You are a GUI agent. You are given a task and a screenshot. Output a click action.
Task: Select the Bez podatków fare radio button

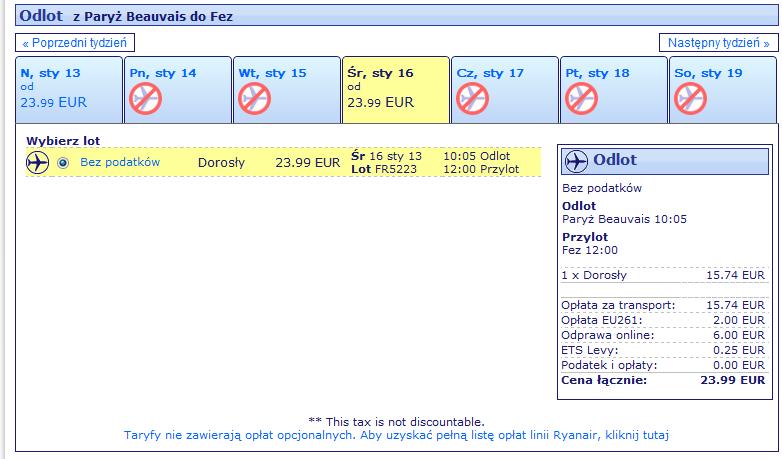point(63,163)
